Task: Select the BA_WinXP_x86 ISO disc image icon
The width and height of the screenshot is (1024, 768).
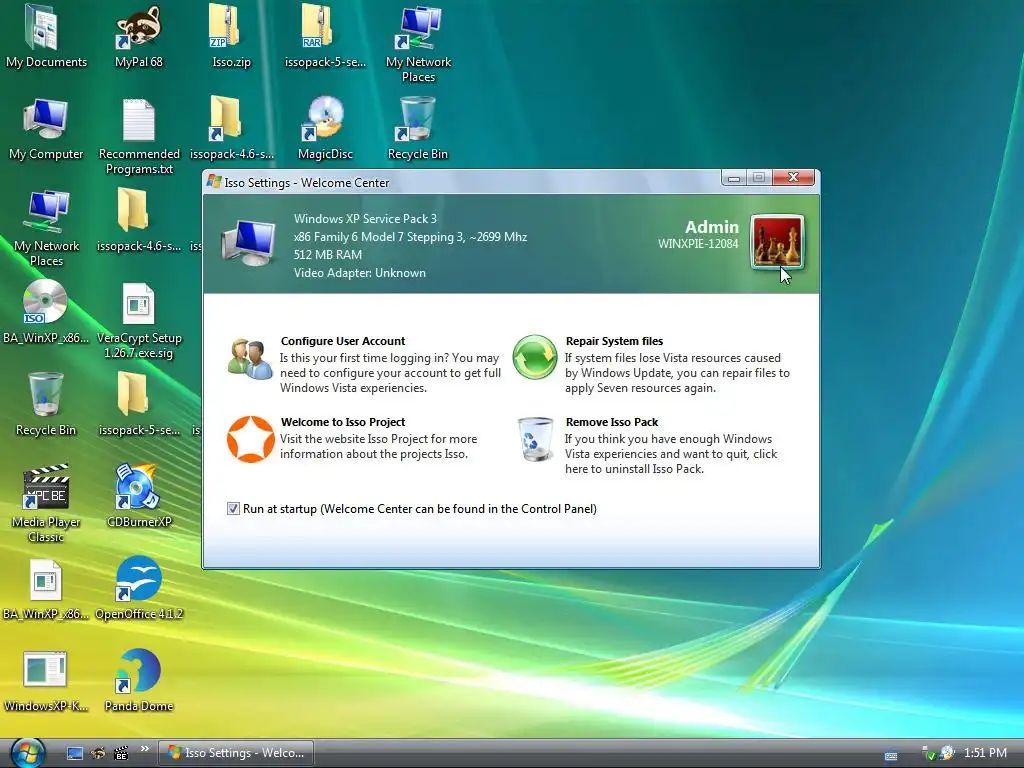Action: [46, 312]
